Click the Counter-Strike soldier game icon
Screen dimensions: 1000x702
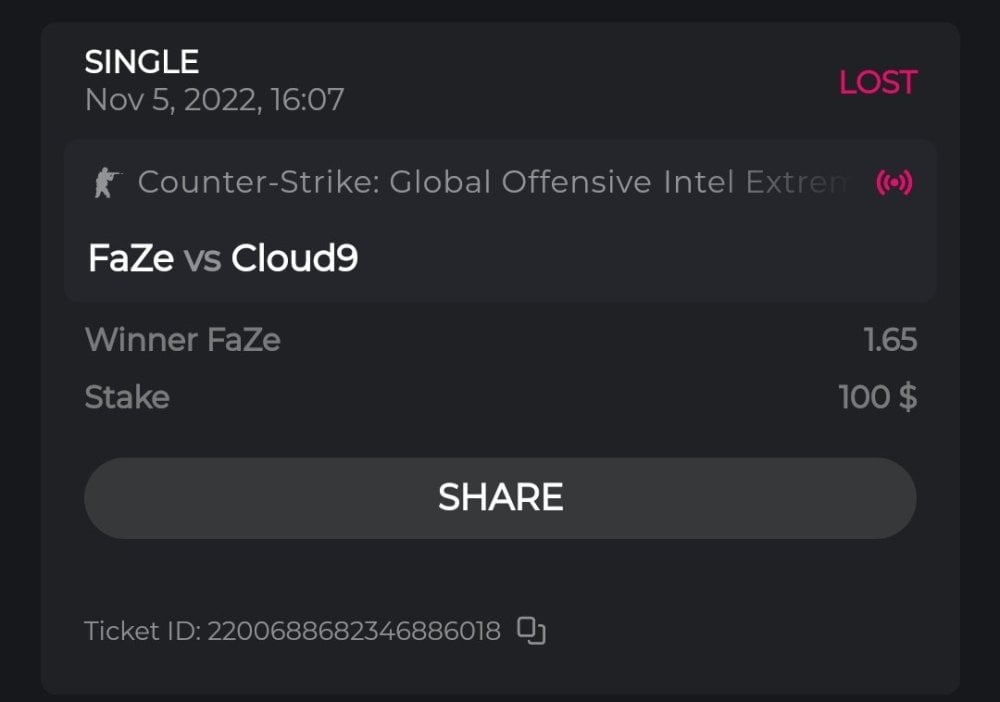pyautogui.click(x=105, y=183)
